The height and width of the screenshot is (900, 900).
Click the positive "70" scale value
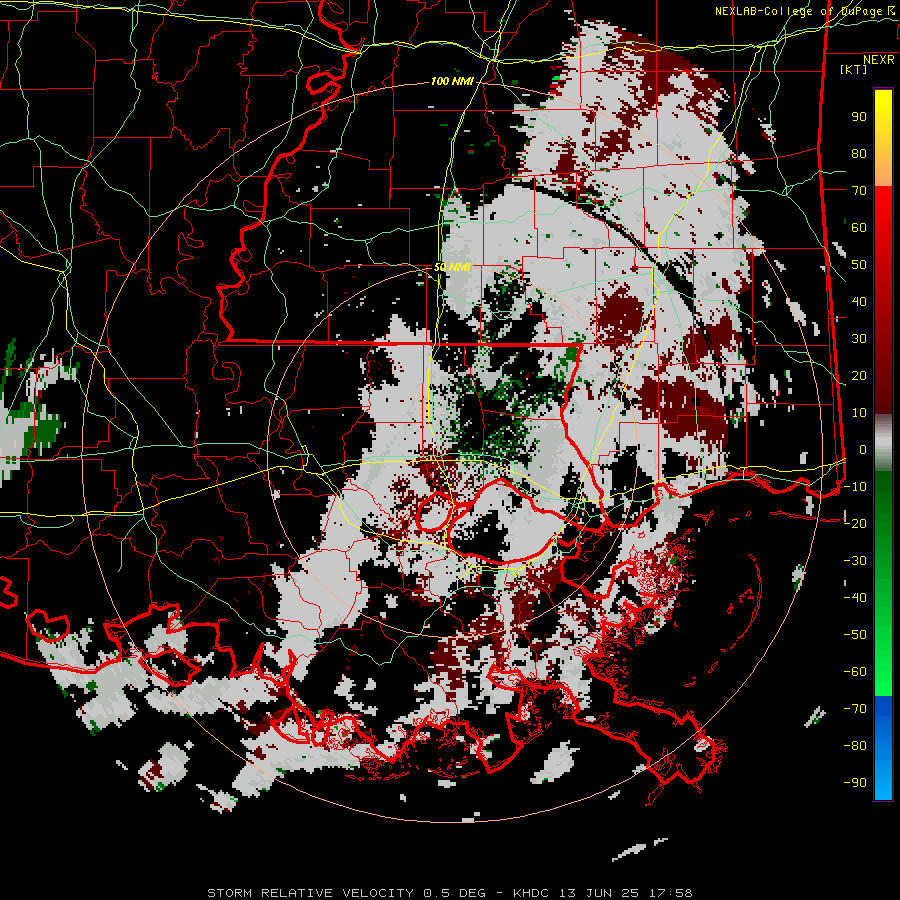859,191
